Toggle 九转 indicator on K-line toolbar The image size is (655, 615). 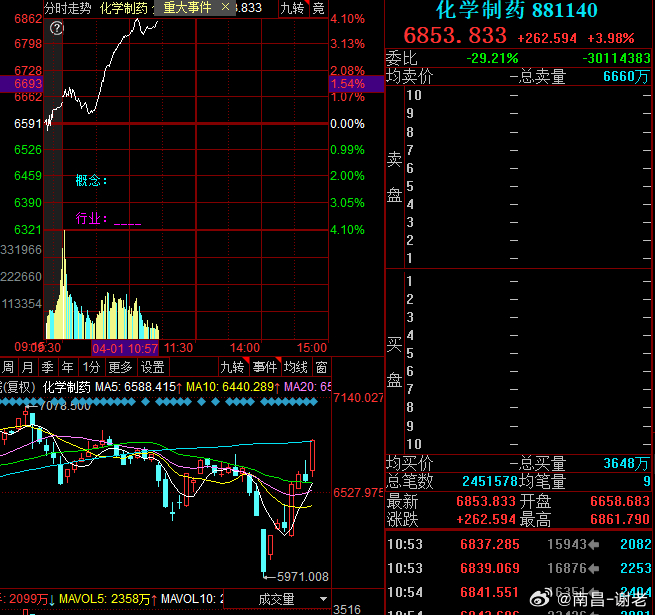[232, 367]
